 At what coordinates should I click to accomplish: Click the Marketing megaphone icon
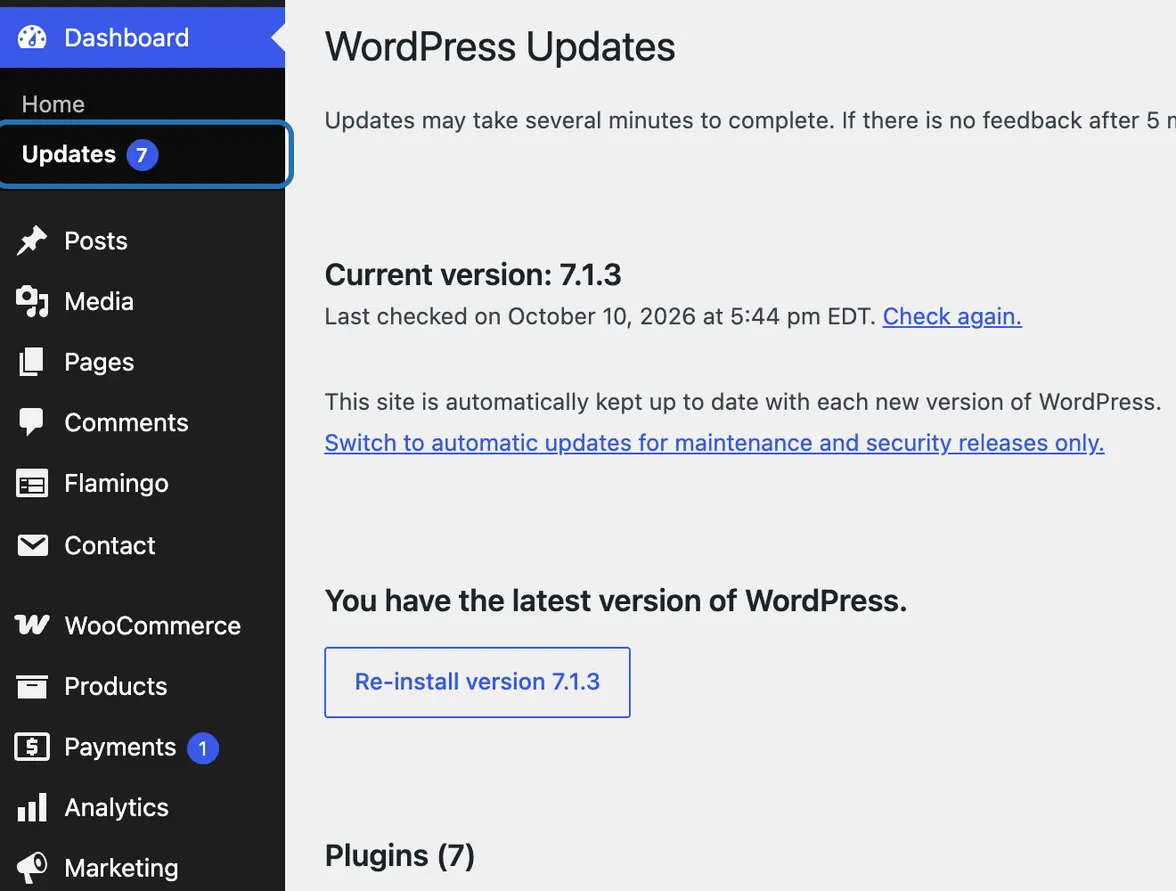tap(32, 868)
